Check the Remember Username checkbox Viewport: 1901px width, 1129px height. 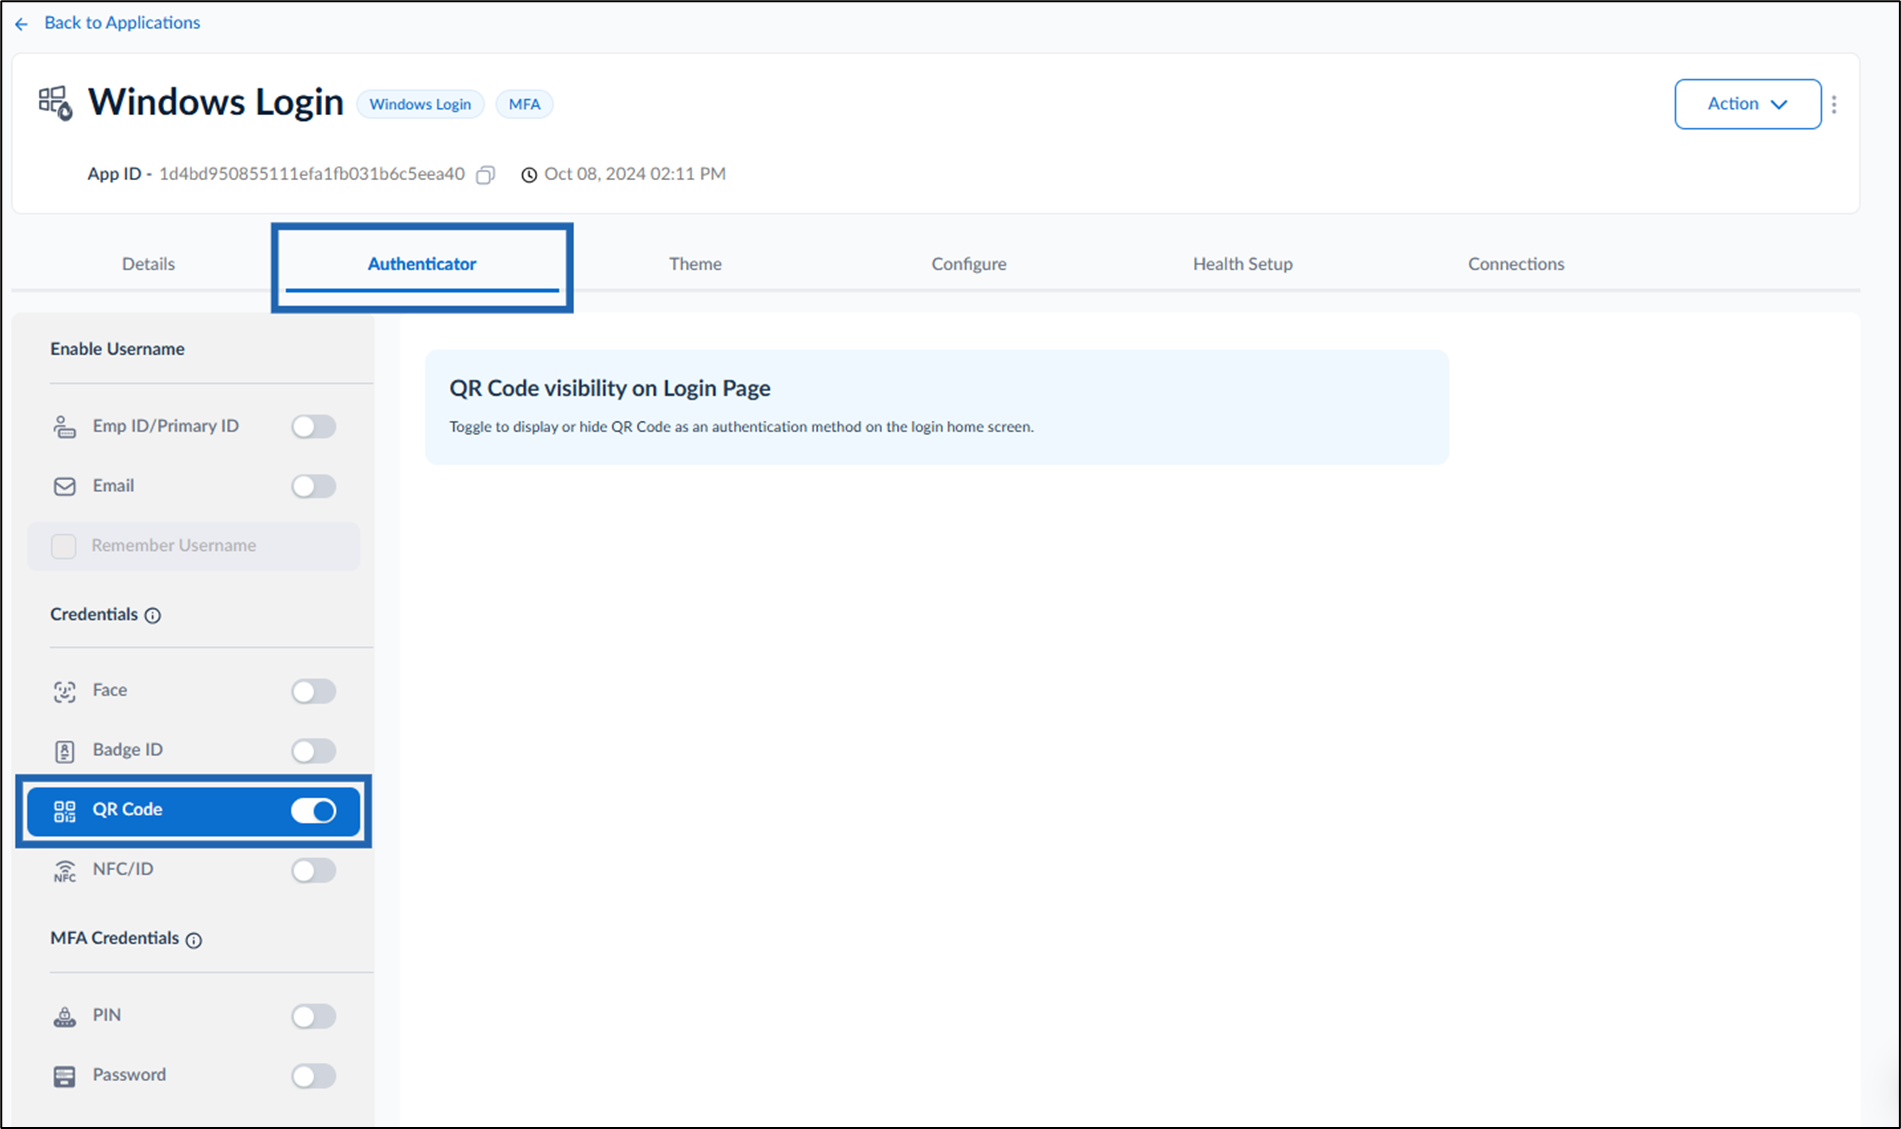(64, 546)
